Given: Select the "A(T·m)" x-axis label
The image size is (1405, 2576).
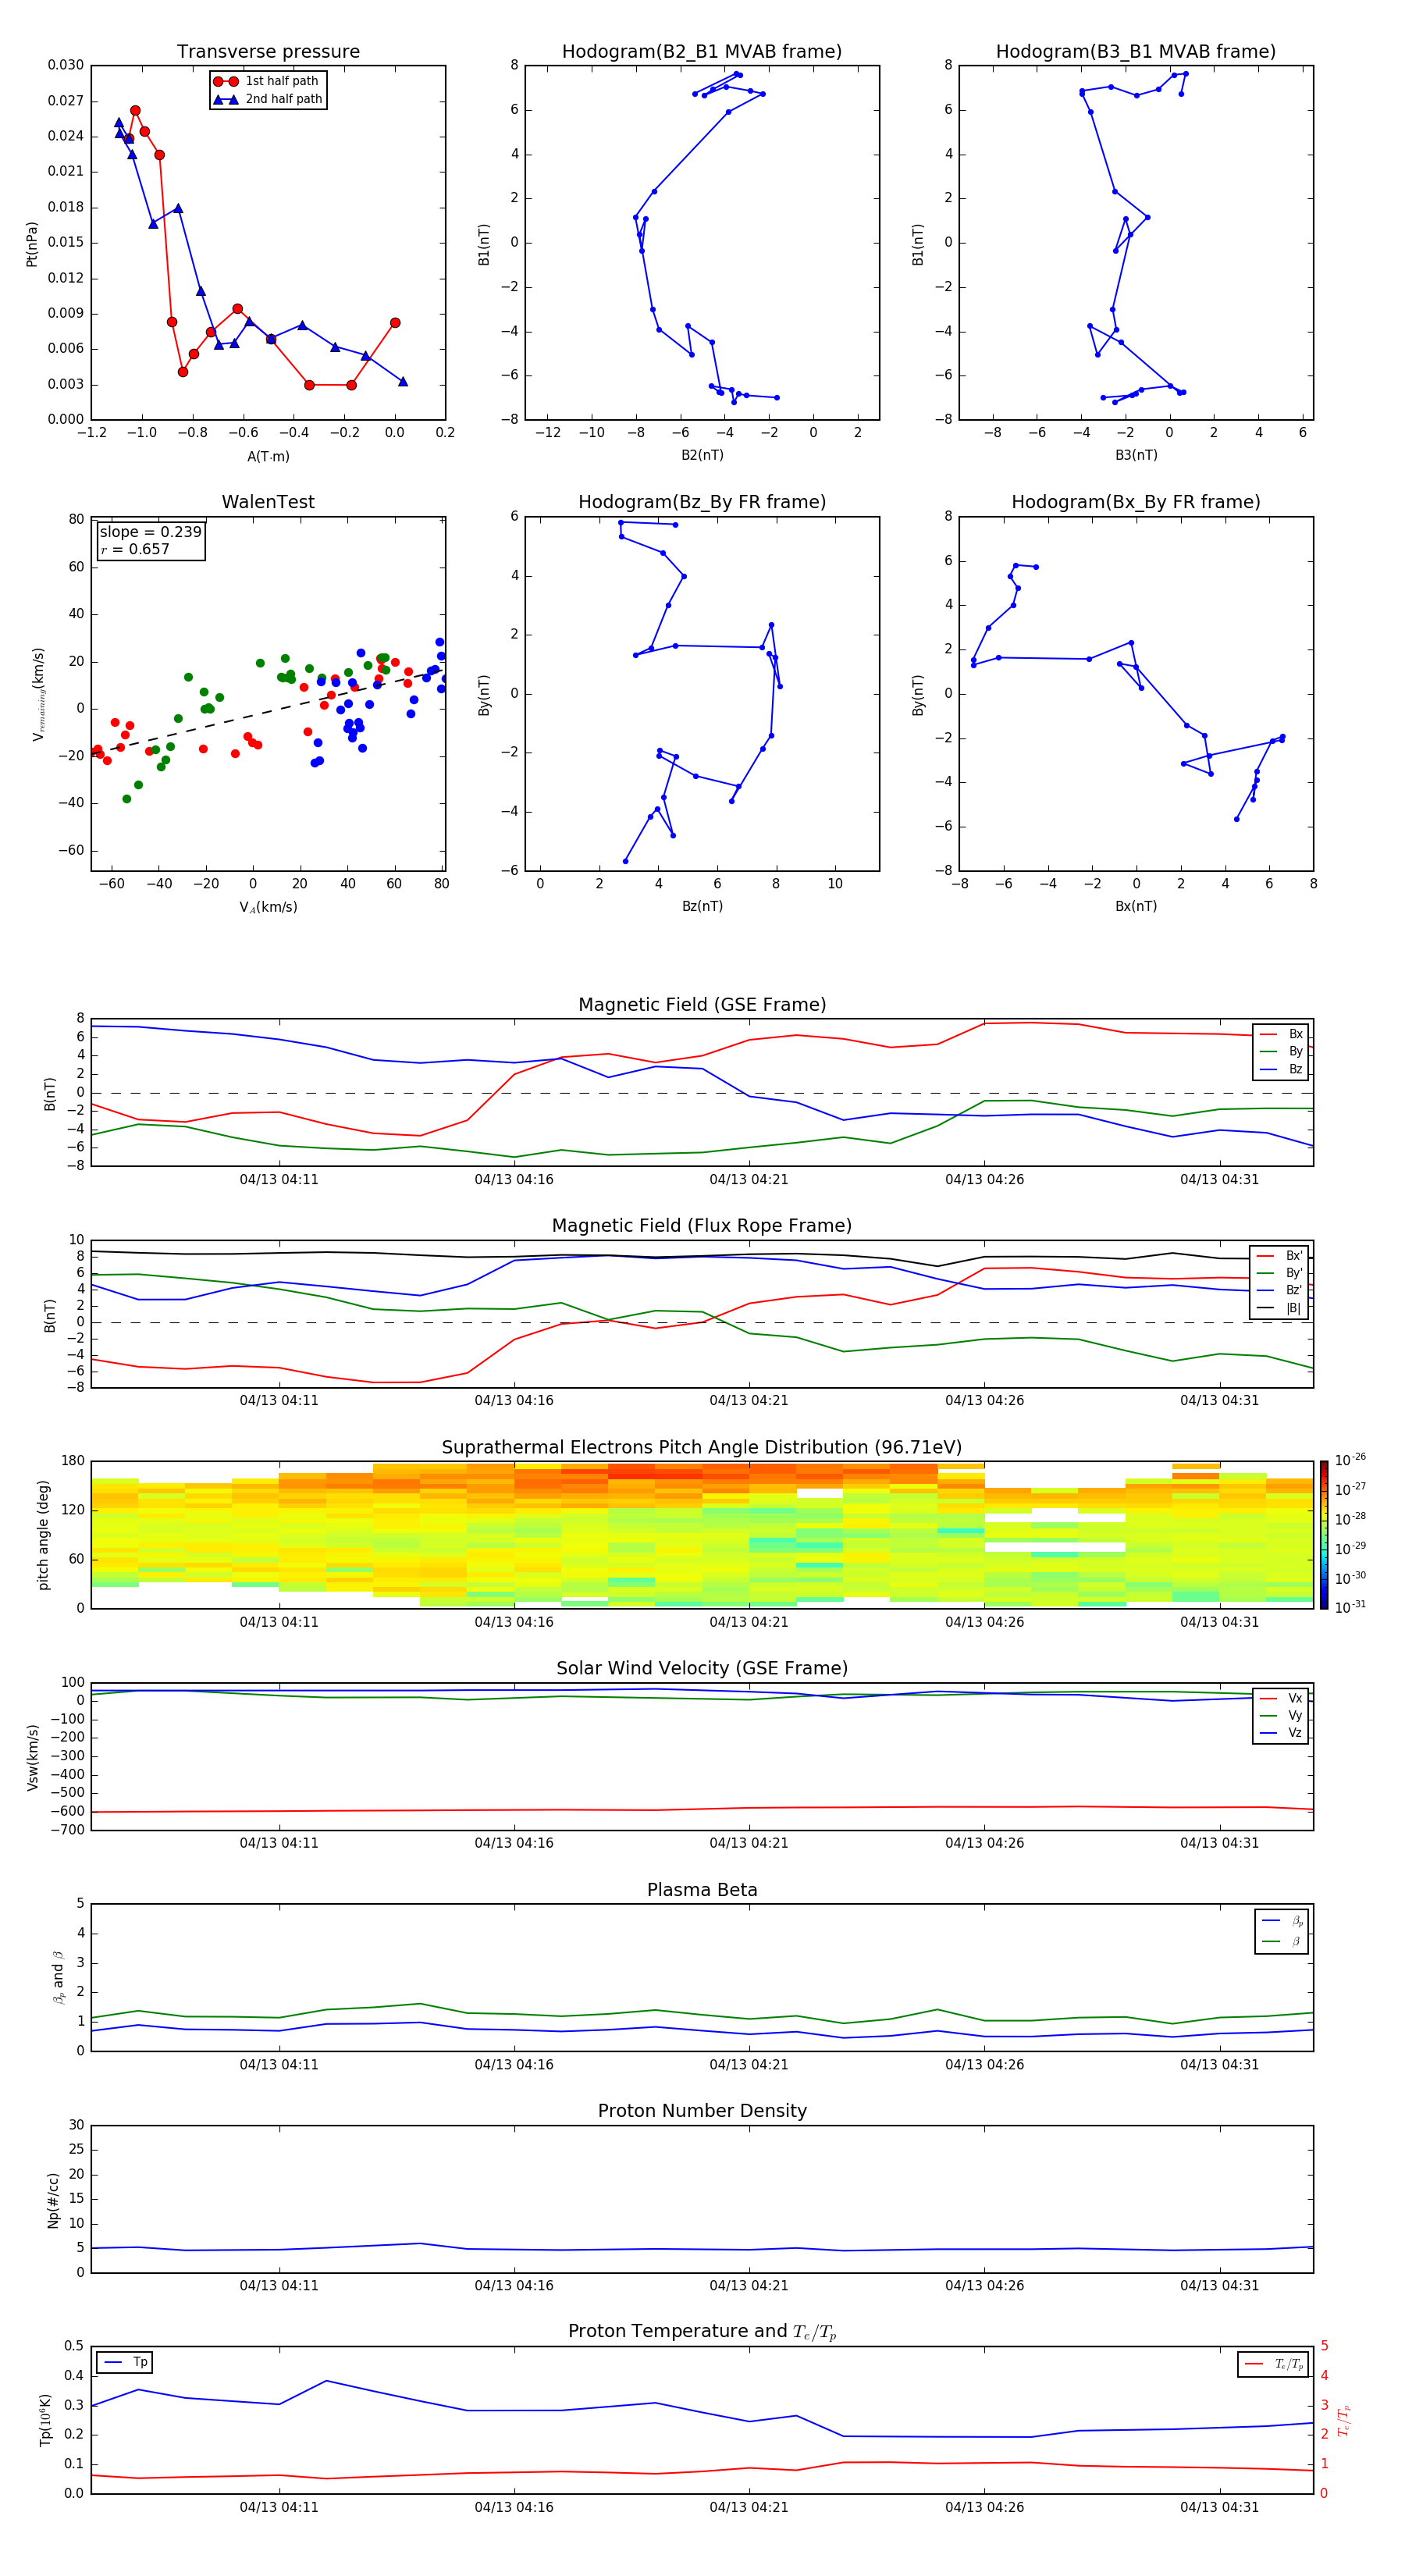Looking at the screenshot, I should coord(268,456).
